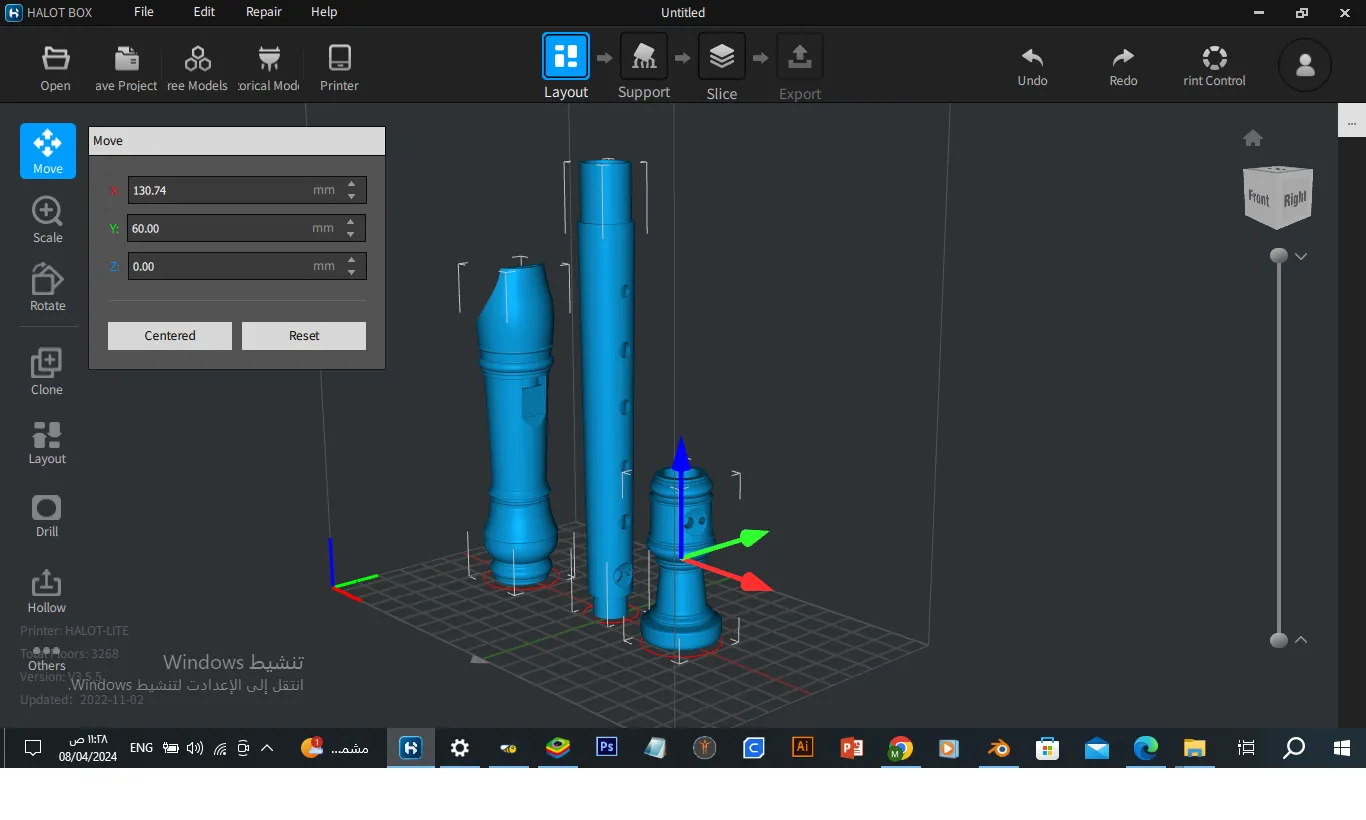Open the Repair menu
Viewport: 1366px width, 820px height.
[264, 12]
